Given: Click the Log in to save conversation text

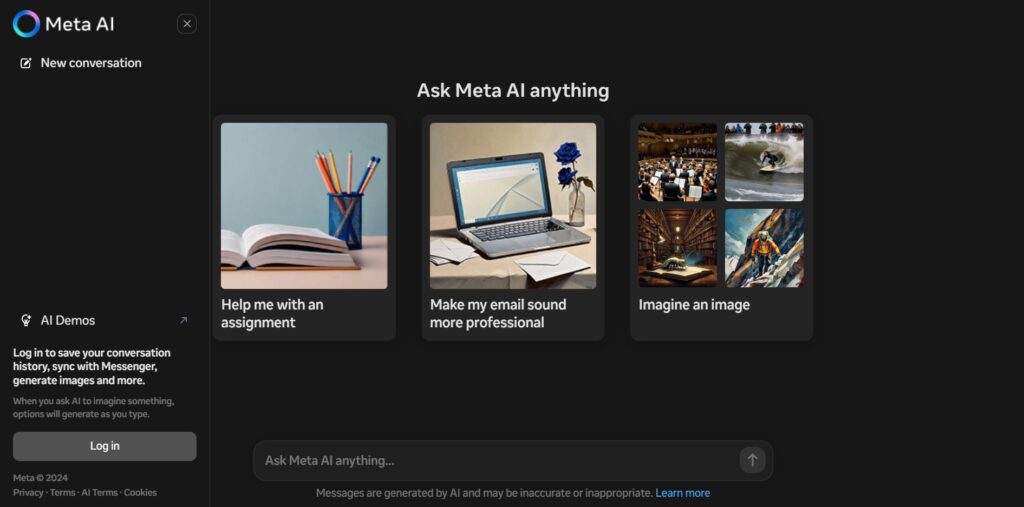Looking at the screenshot, I should 92,367.
